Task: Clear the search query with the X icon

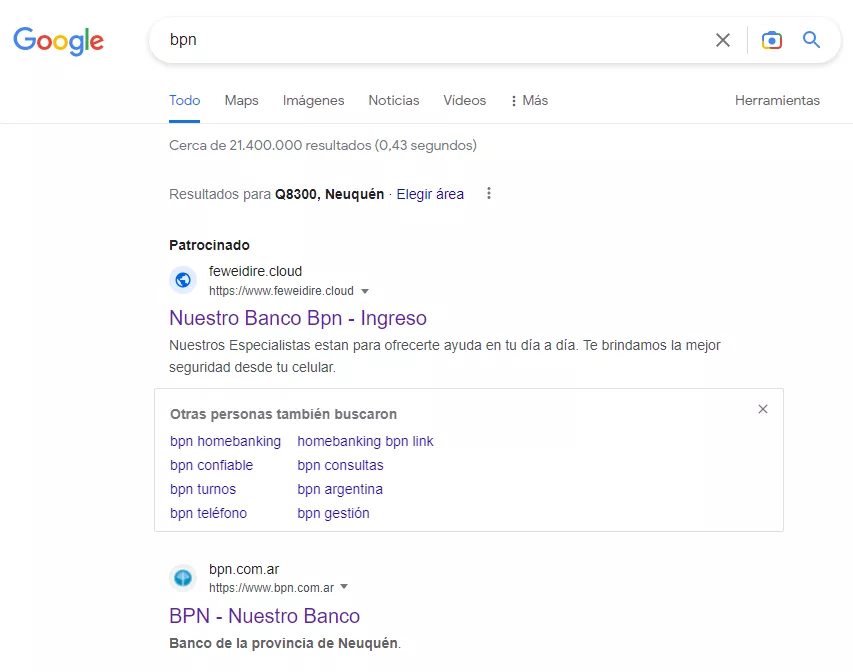Action: tap(723, 40)
